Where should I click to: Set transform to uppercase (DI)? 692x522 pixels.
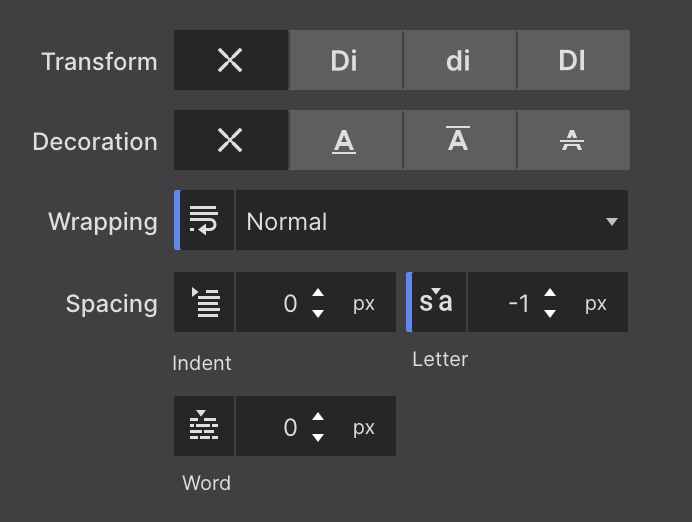coord(573,60)
